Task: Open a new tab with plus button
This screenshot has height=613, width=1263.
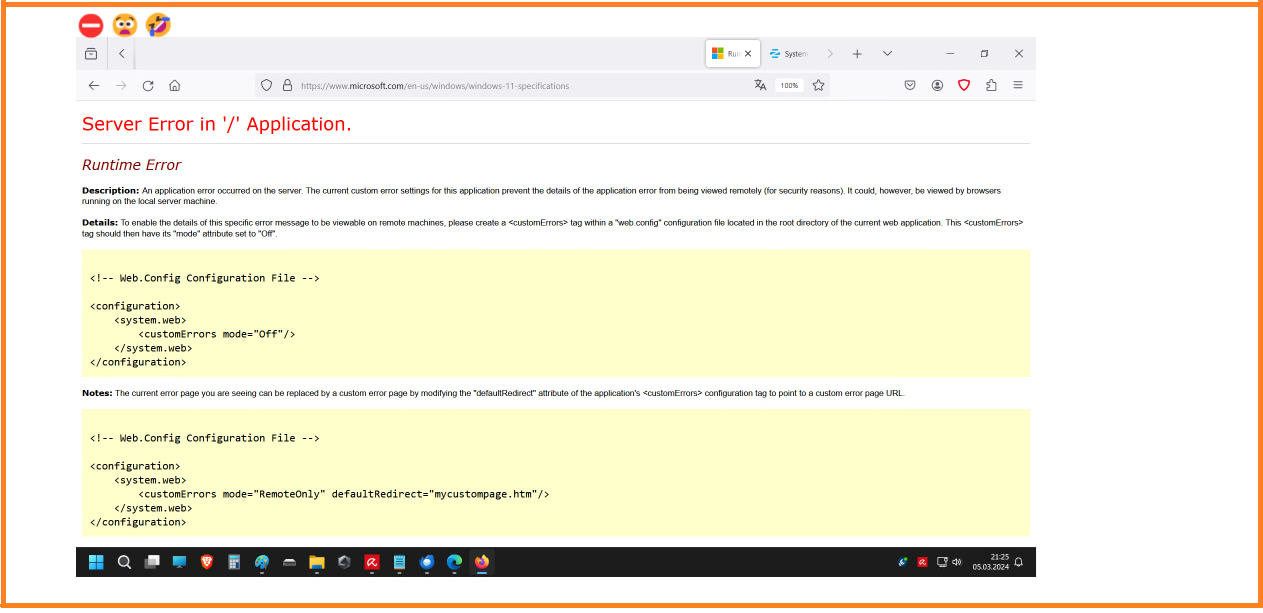Action: (857, 54)
